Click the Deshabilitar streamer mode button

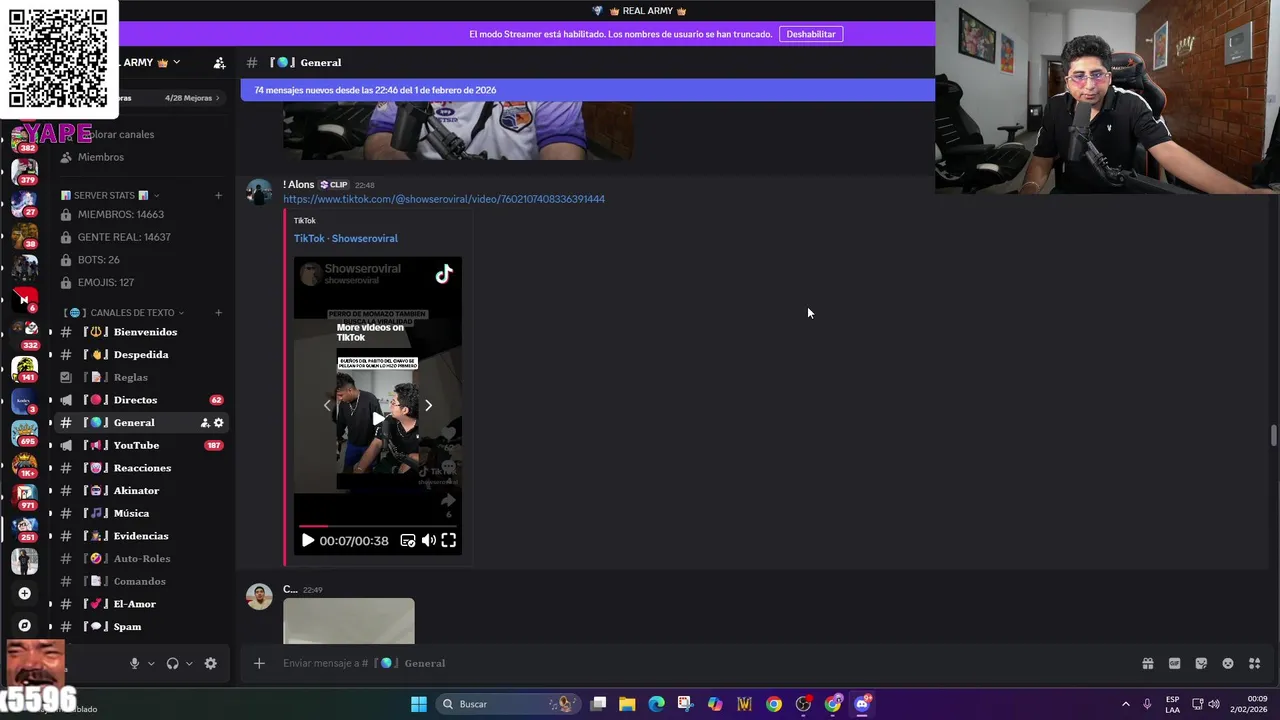click(811, 34)
